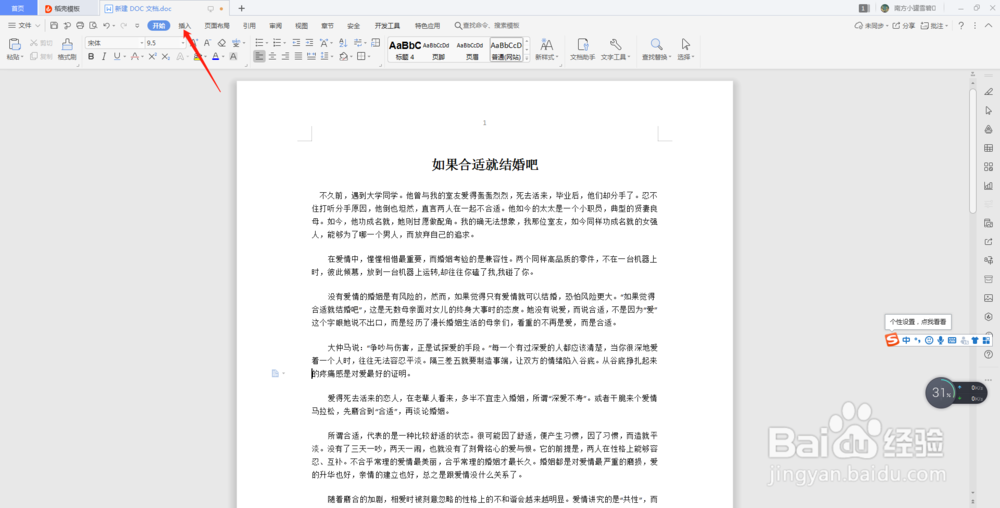Image resolution: width=1000 pixels, height=508 pixels.
Task: Open the Page Layout (页面布局) tab
Action: 217,25
